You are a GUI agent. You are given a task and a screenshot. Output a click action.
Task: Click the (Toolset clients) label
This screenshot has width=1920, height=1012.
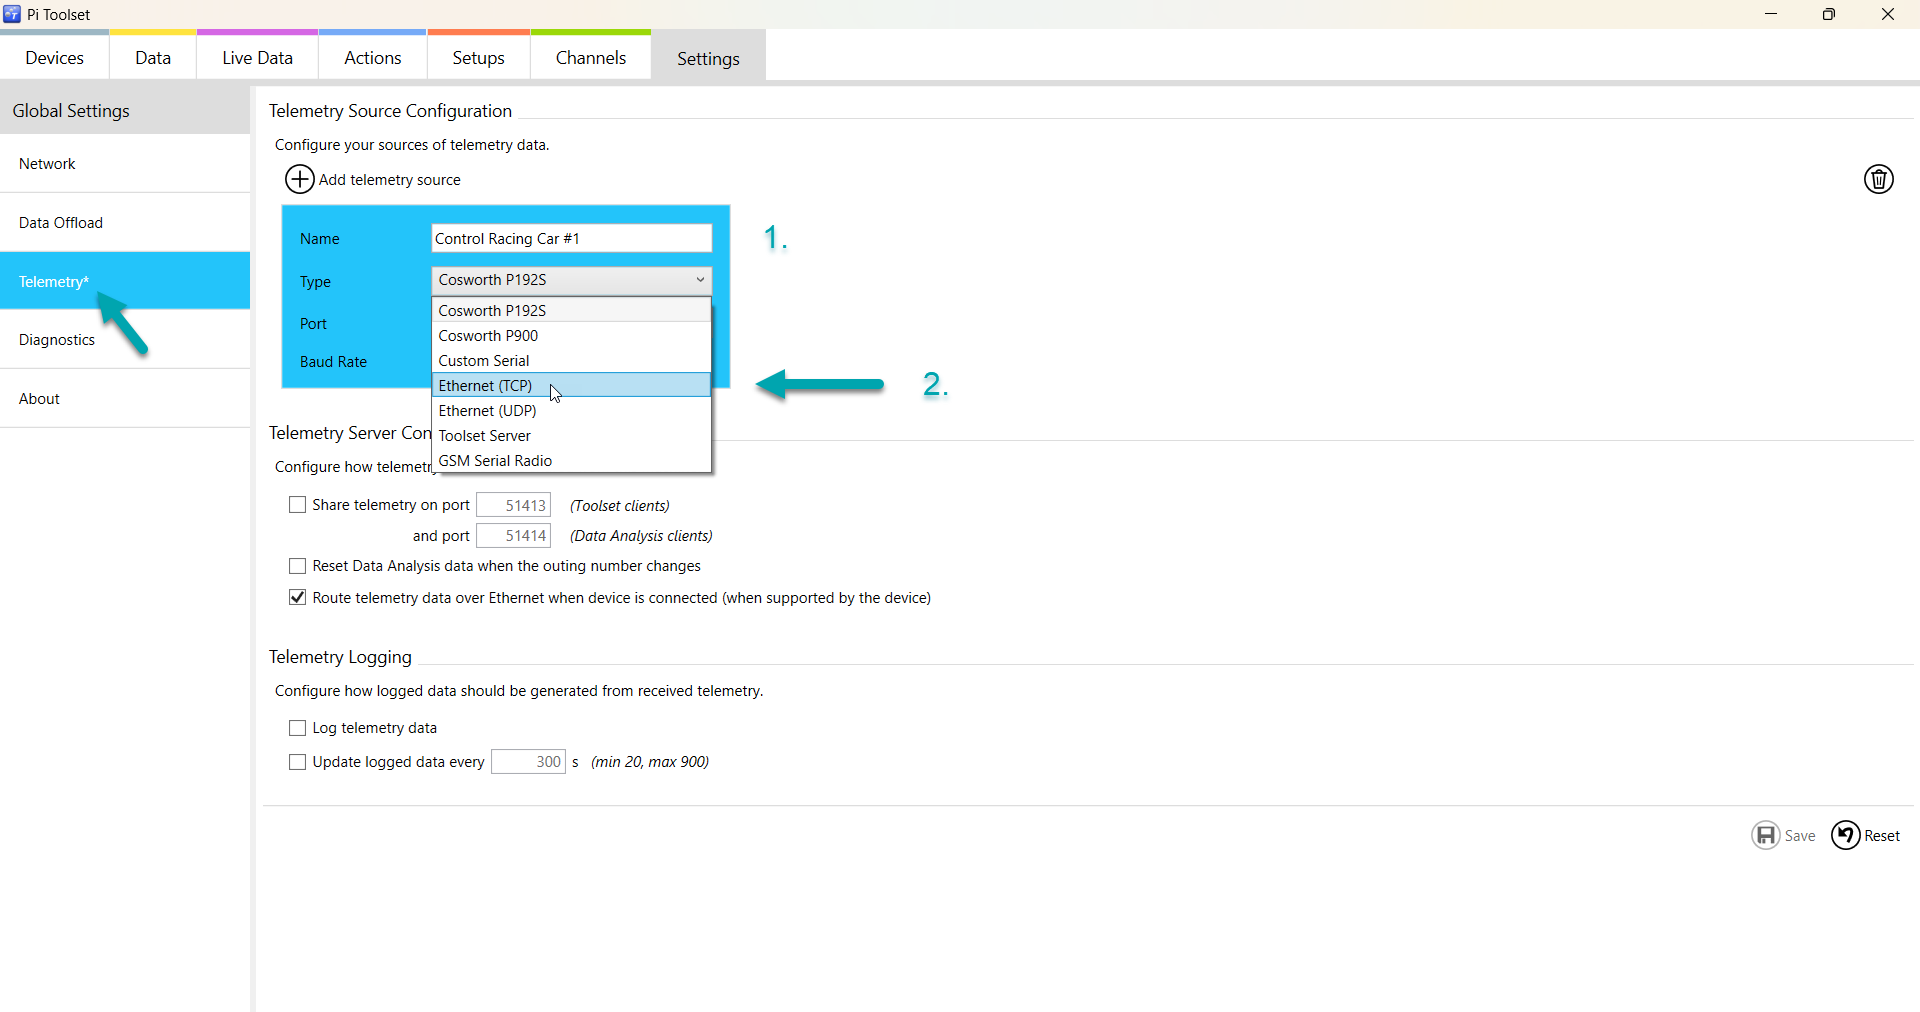[620, 506]
